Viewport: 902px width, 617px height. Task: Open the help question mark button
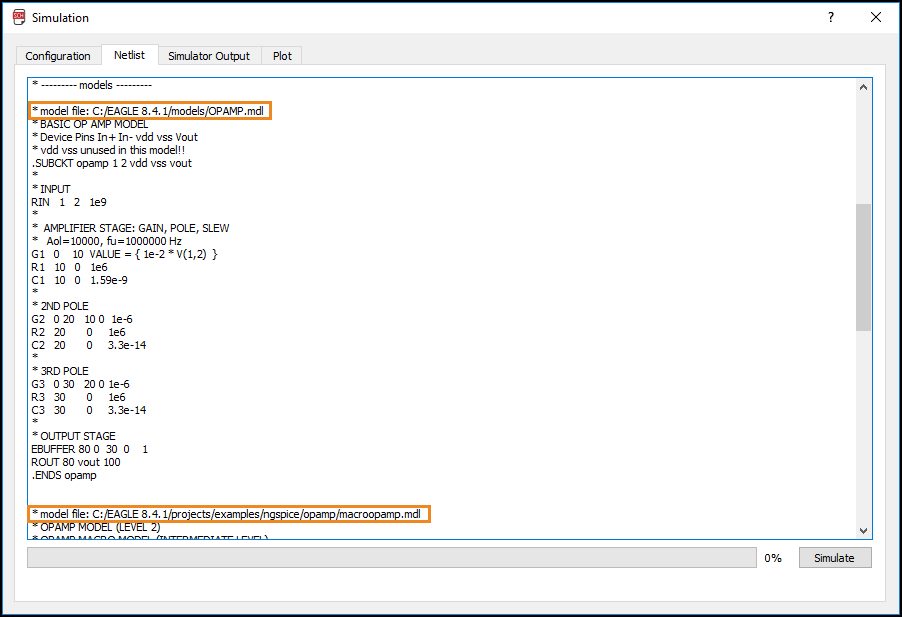pyautogui.click(x=831, y=17)
